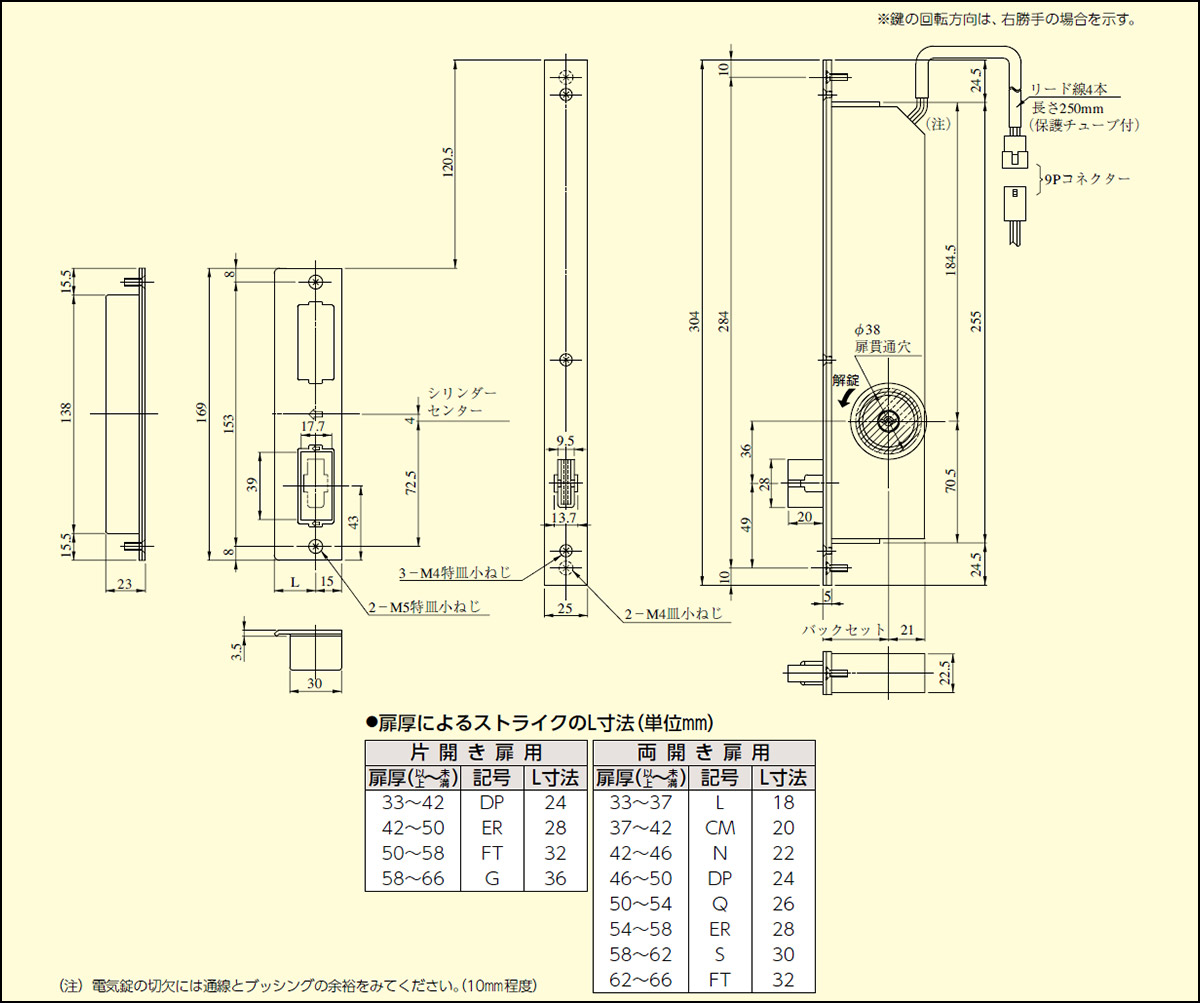Click the bottom screw hole on the strike plate
The width and height of the screenshot is (1200, 1003).
(x=316, y=547)
